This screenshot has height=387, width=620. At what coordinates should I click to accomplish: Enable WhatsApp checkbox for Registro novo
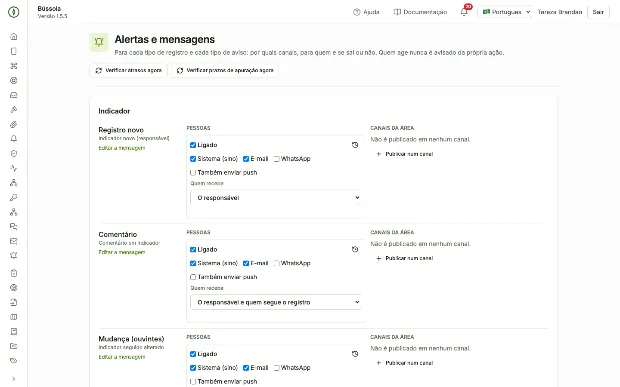point(277,159)
